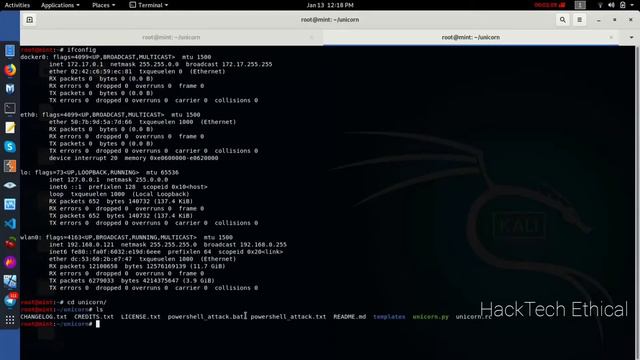This screenshot has width=640, height=360.
Task: Open the clock showing Jan 13 12:18 PM
Action: (330, 5)
